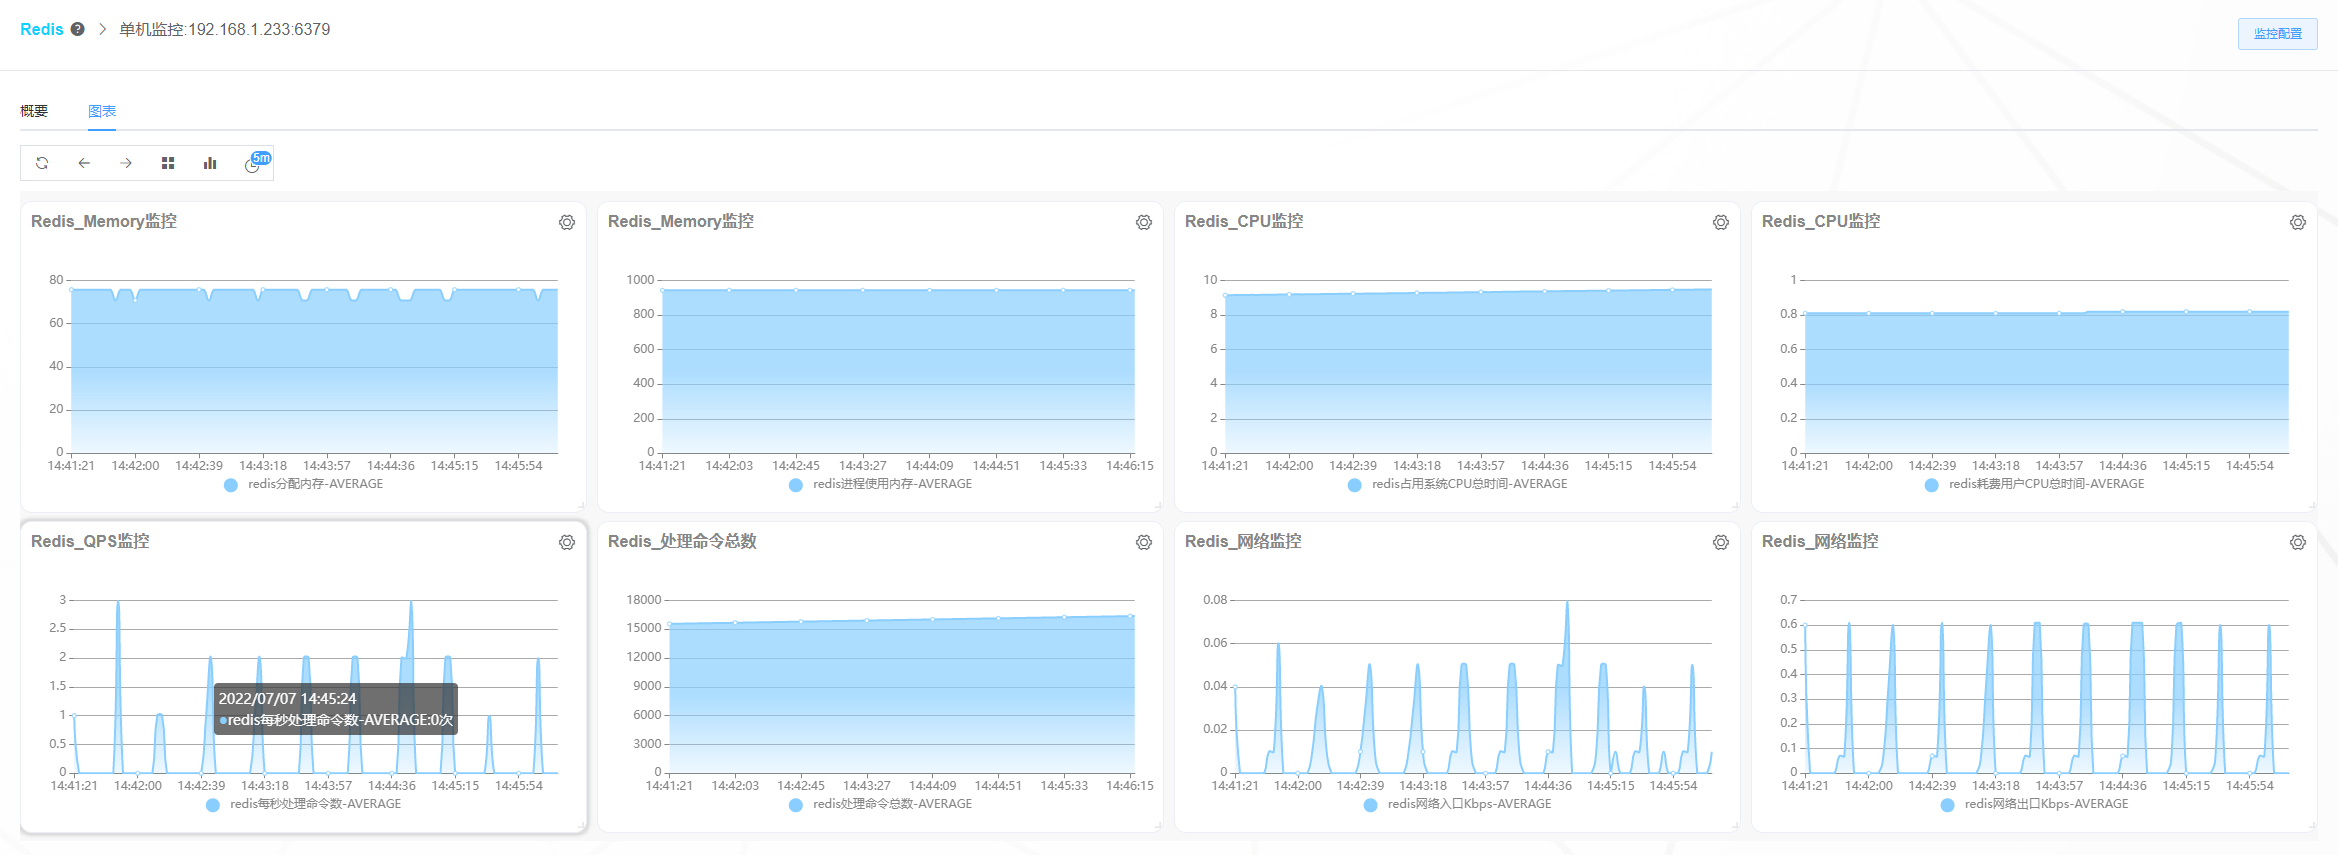Toggle the redis分配内存-AVERAGE legend series
Screen dimensions: 2338x855
pyautogui.click(x=304, y=484)
